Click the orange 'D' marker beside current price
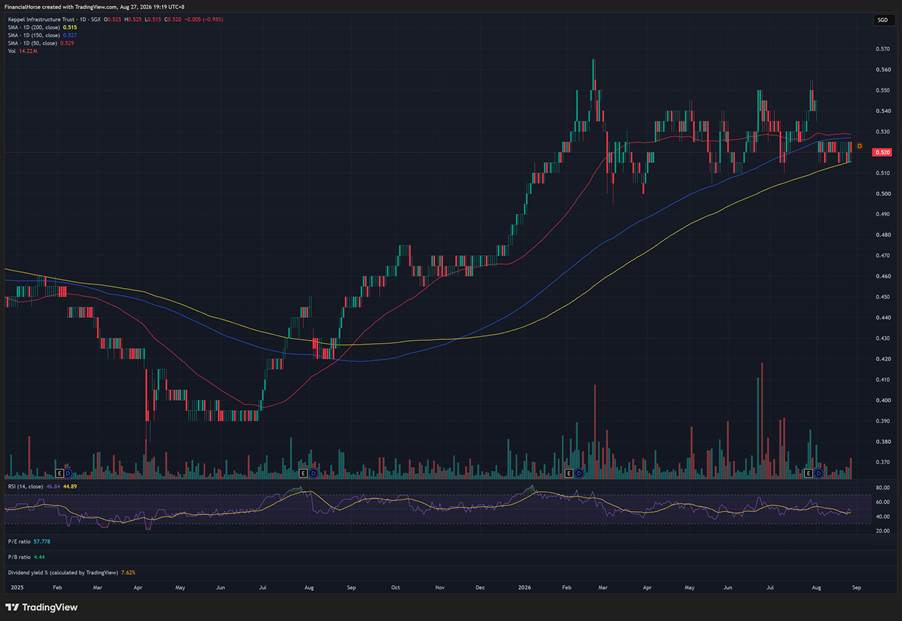The height and width of the screenshot is (621, 902). (x=859, y=147)
